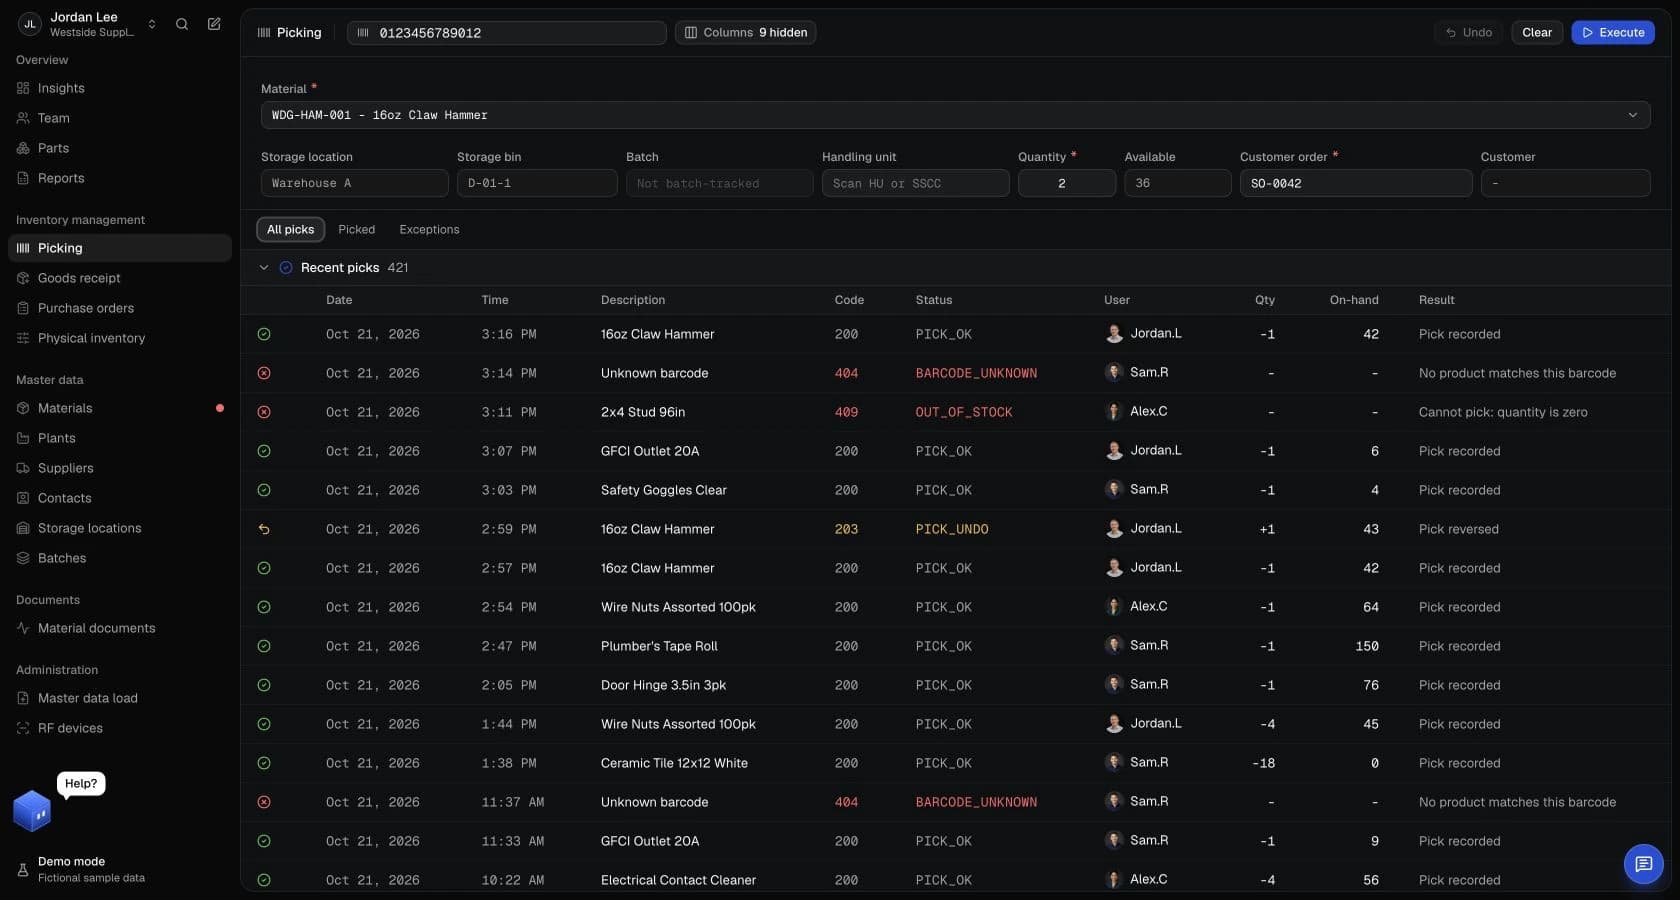Open Material documents page
Screen dimensions: 1680x900
[120, 628]
